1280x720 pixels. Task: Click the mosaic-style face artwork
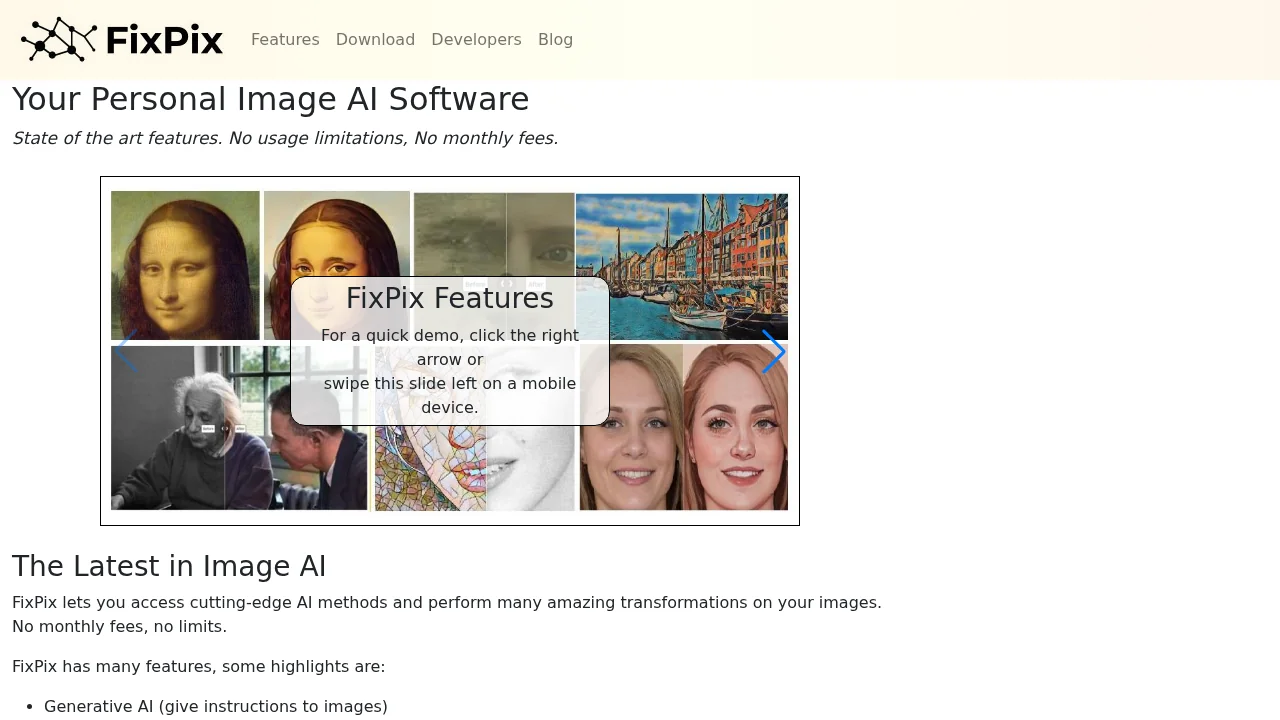(x=430, y=470)
